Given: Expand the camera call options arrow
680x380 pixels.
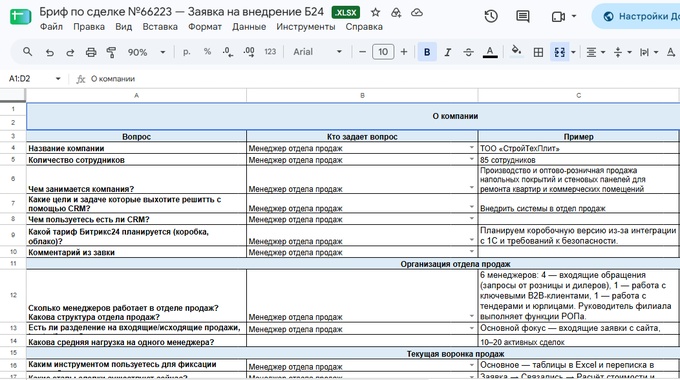Looking at the screenshot, I should (574, 16).
